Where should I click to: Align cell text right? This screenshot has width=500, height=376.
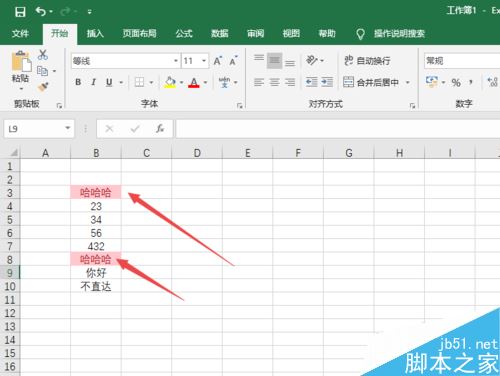click(290, 82)
